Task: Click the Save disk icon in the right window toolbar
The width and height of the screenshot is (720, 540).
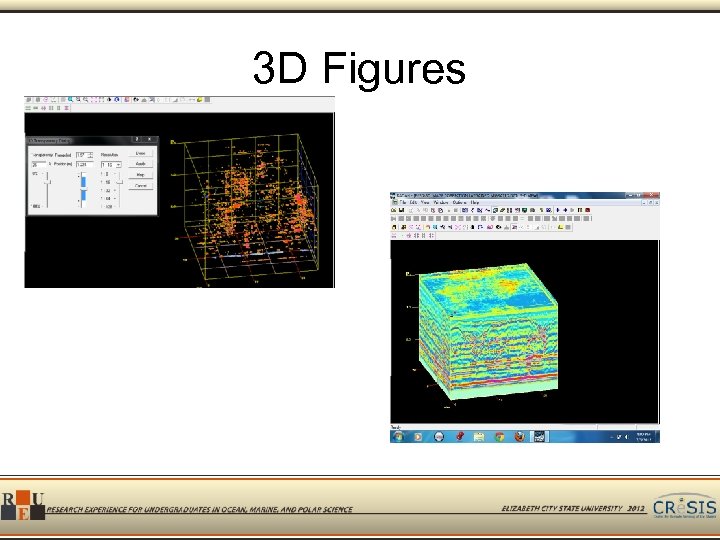Action: [x=401, y=210]
